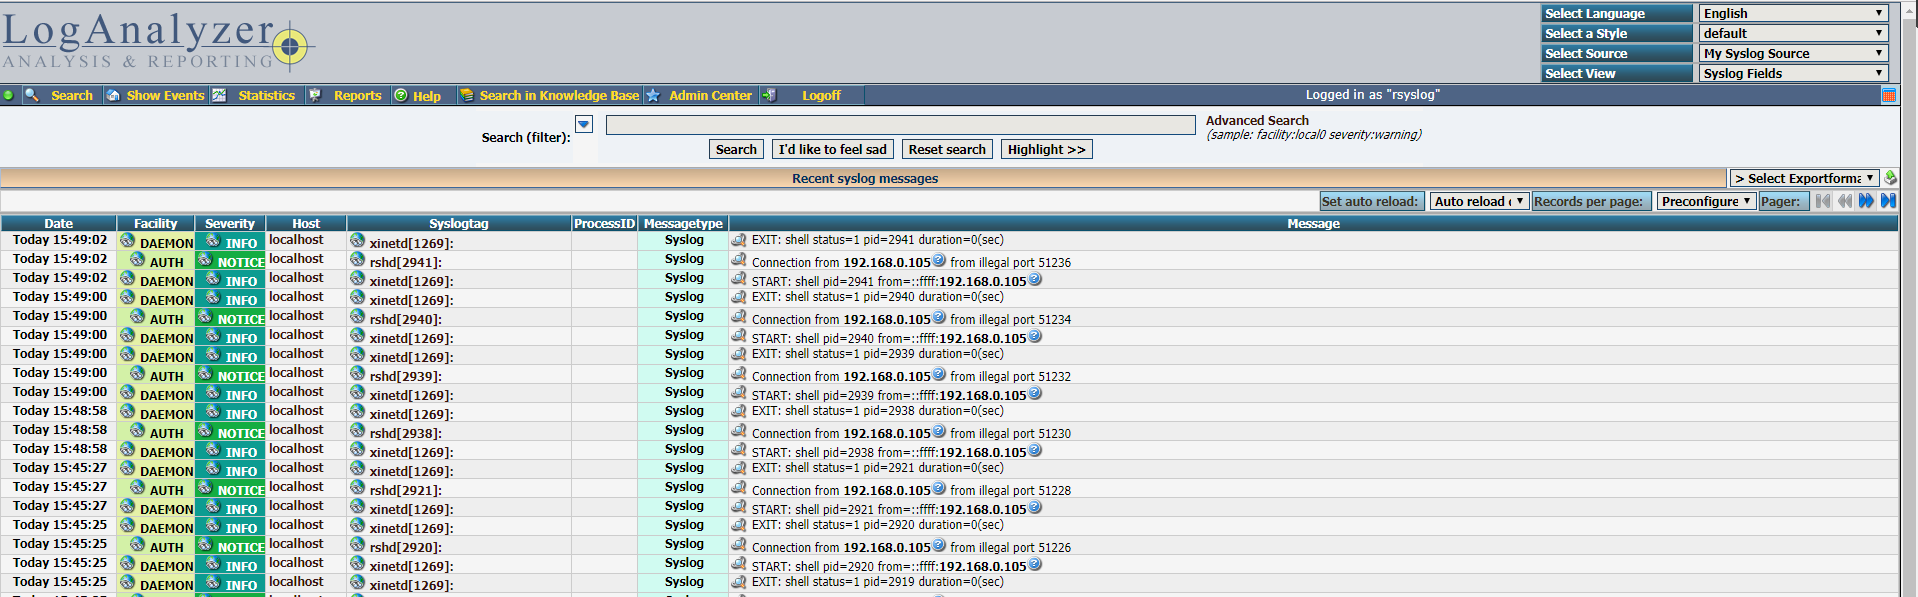Click the Search button under filter field
Image resolution: width=1918 pixels, height=597 pixels.
pyautogui.click(x=736, y=149)
